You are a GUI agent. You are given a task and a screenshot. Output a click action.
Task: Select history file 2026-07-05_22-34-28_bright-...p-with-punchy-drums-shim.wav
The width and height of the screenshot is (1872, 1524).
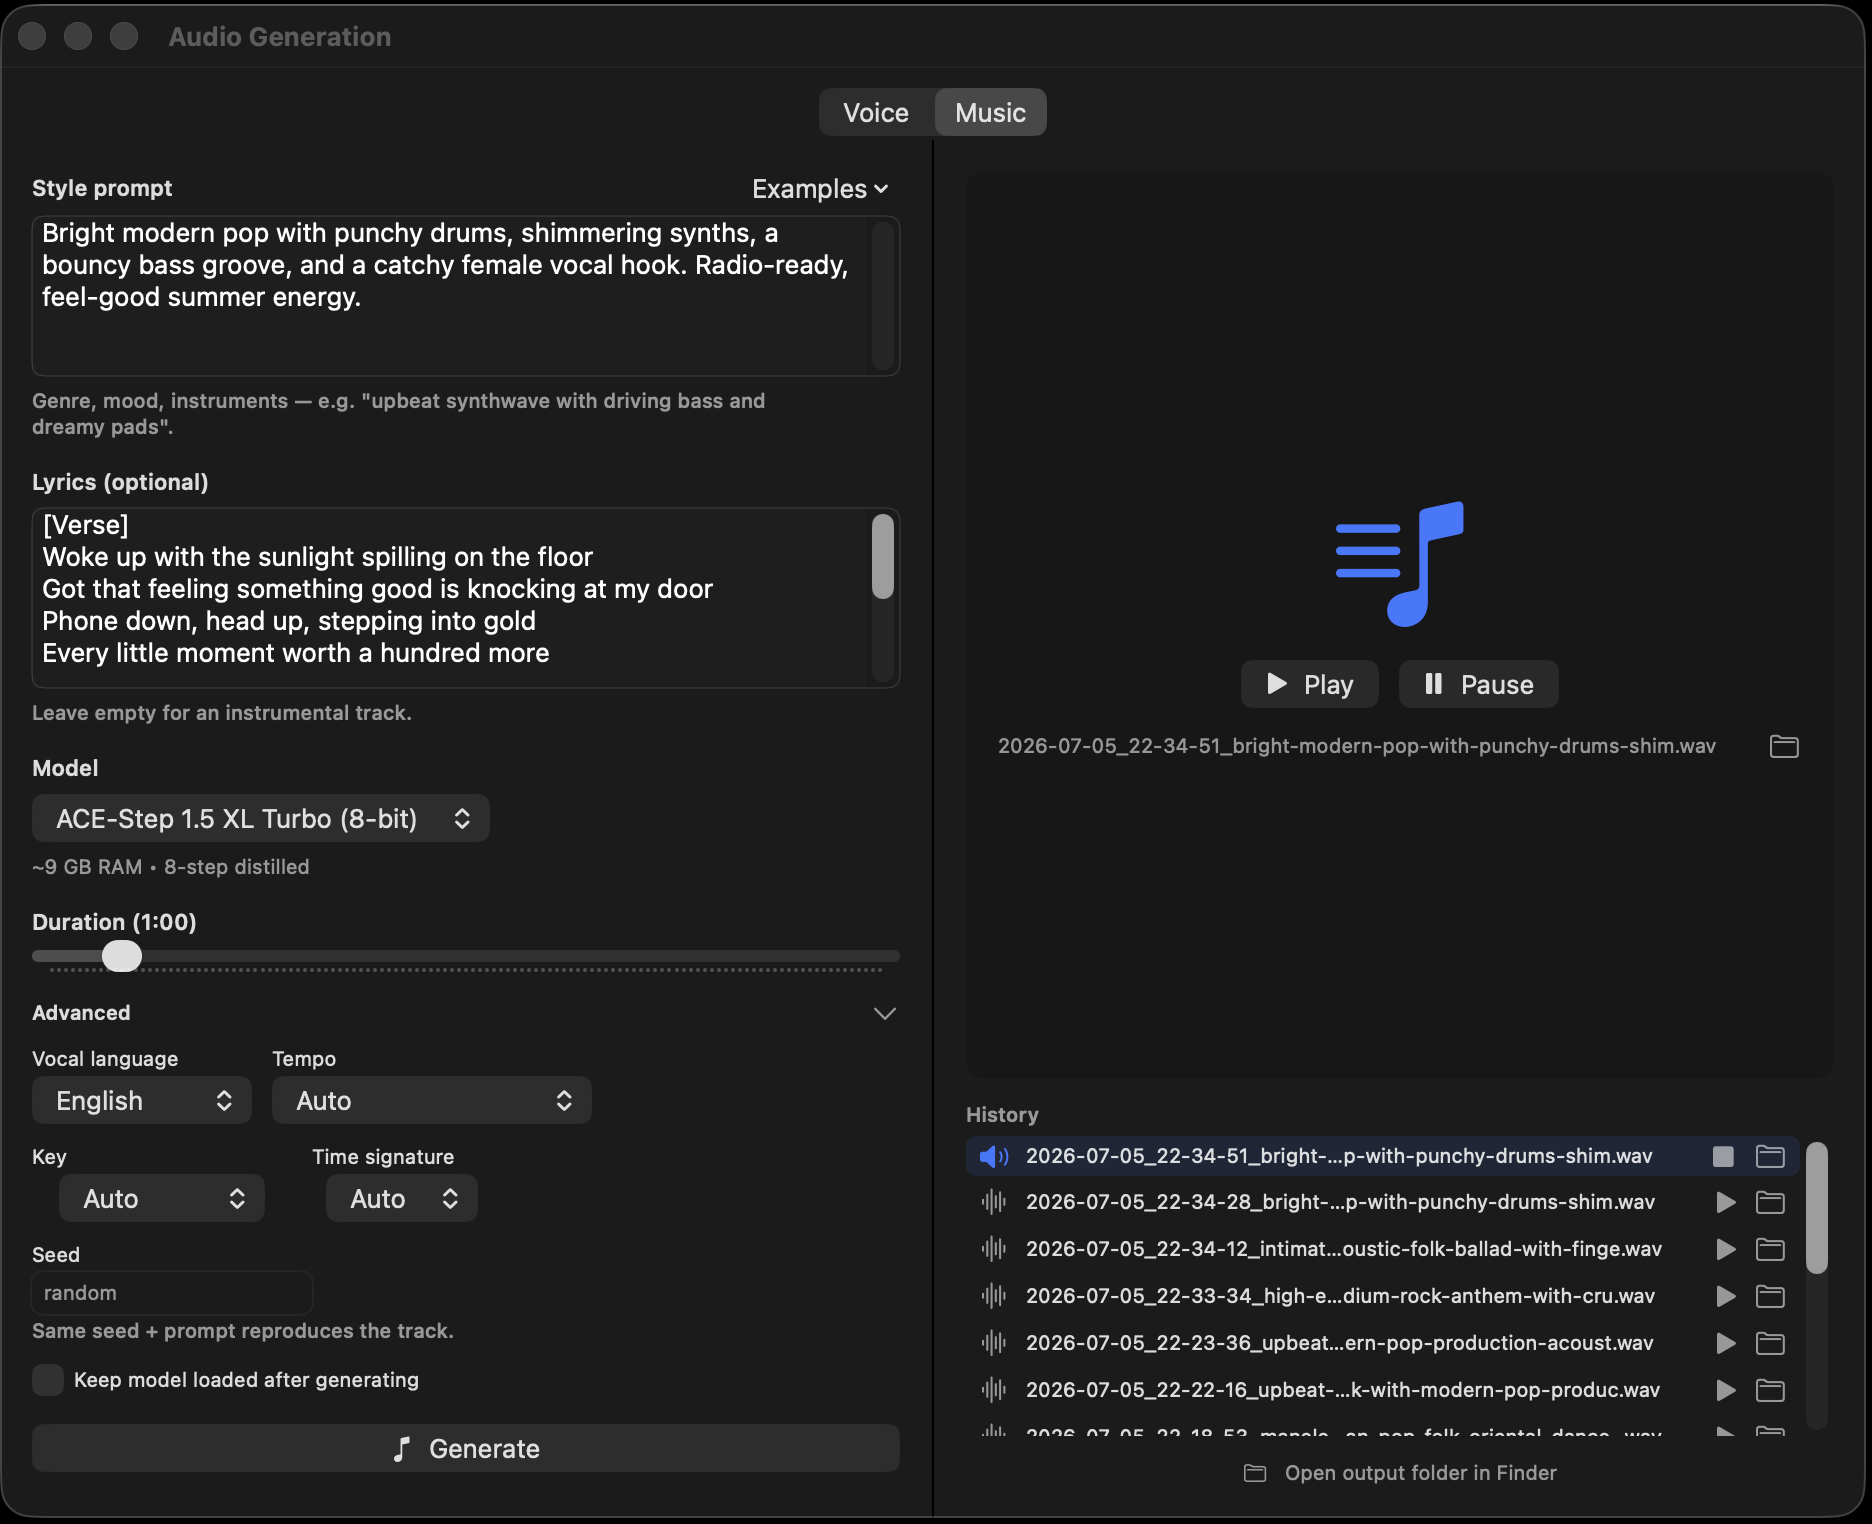1340,1202
